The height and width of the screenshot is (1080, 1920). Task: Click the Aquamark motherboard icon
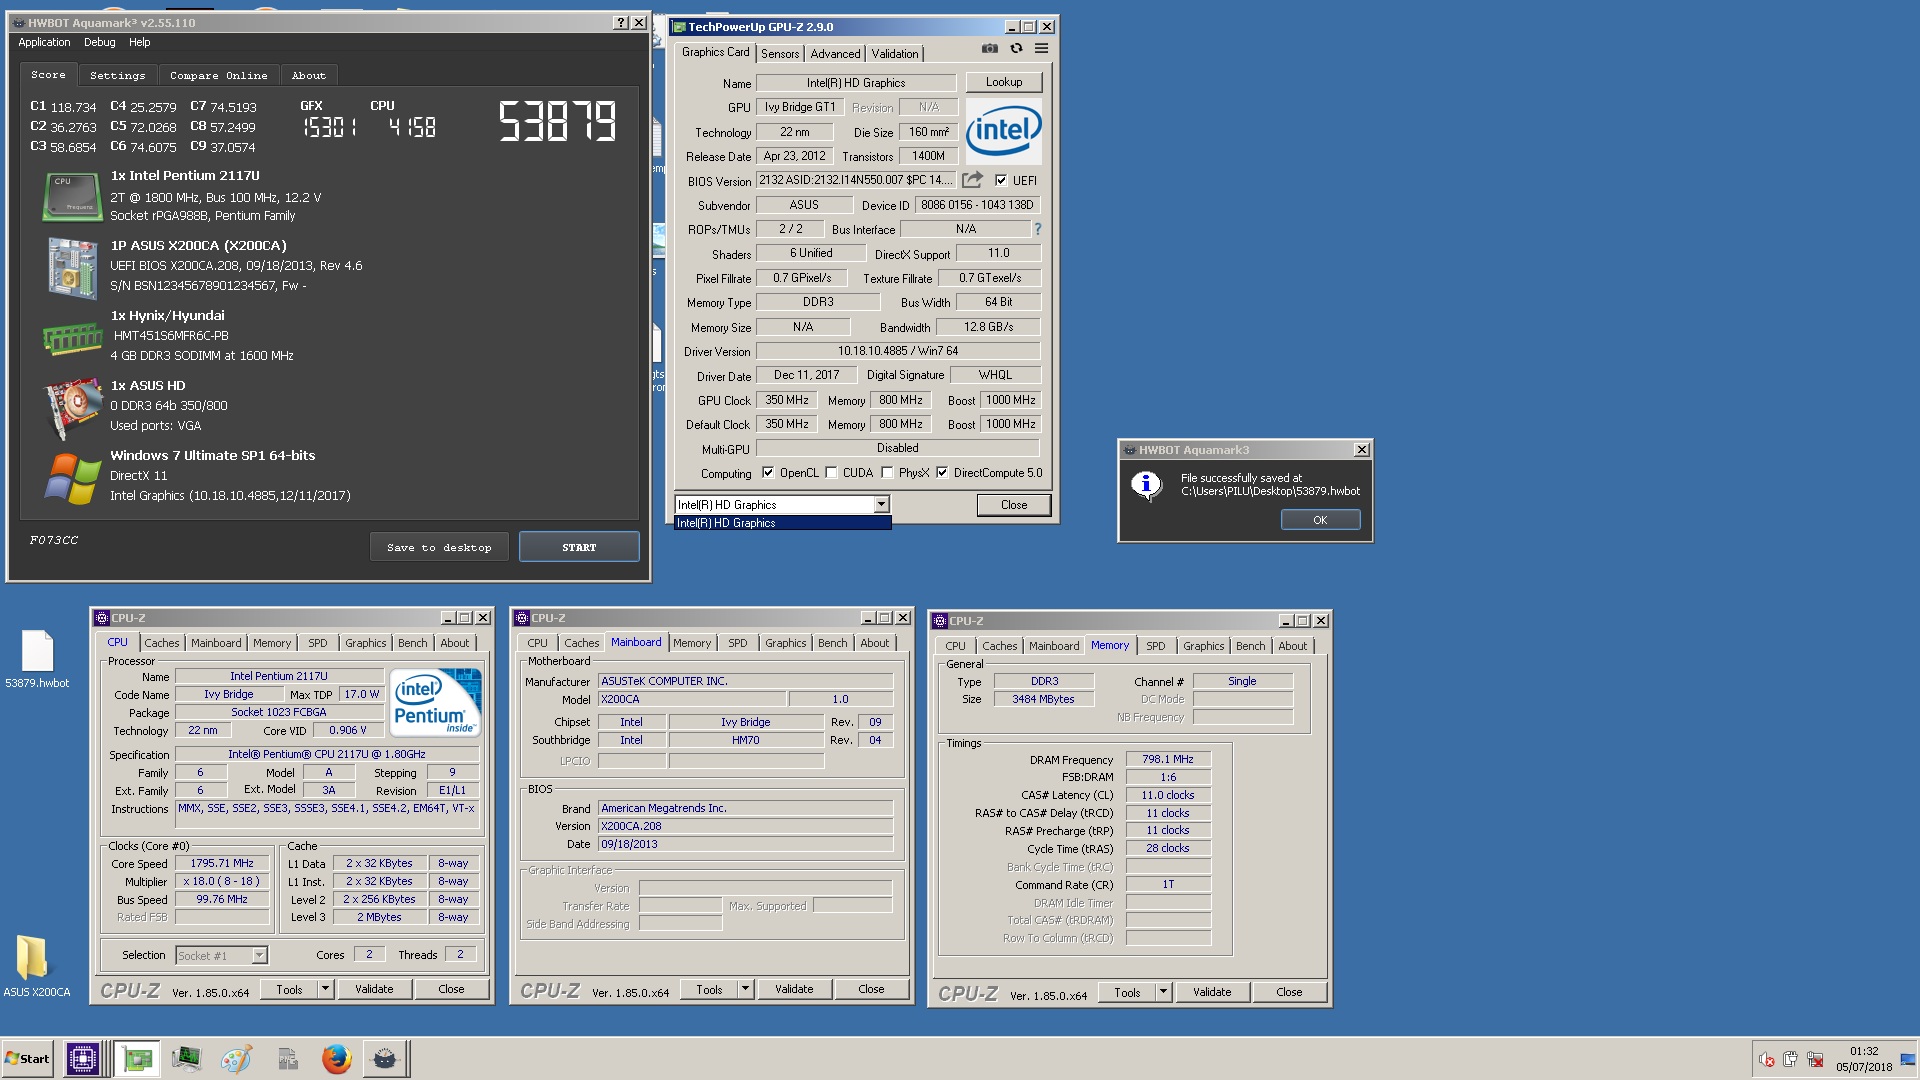click(73, 267)
